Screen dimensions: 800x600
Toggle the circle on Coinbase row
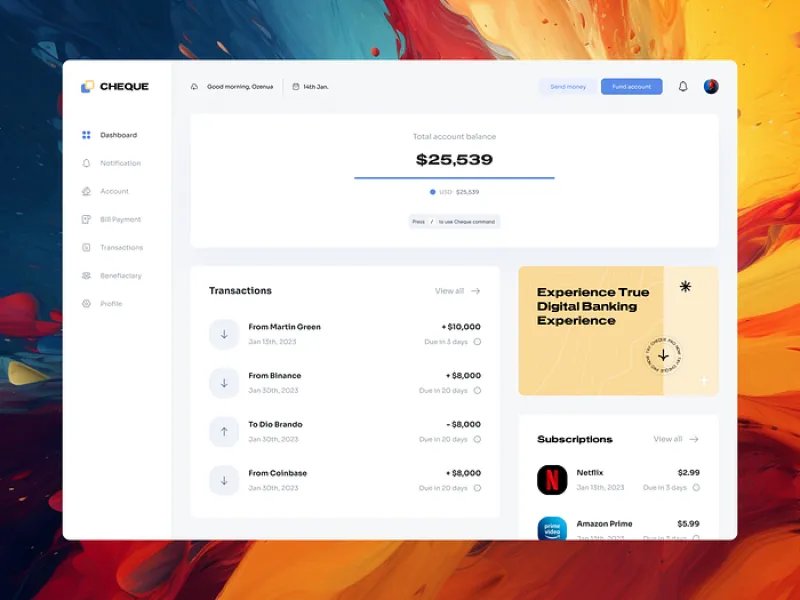(477, 488)
